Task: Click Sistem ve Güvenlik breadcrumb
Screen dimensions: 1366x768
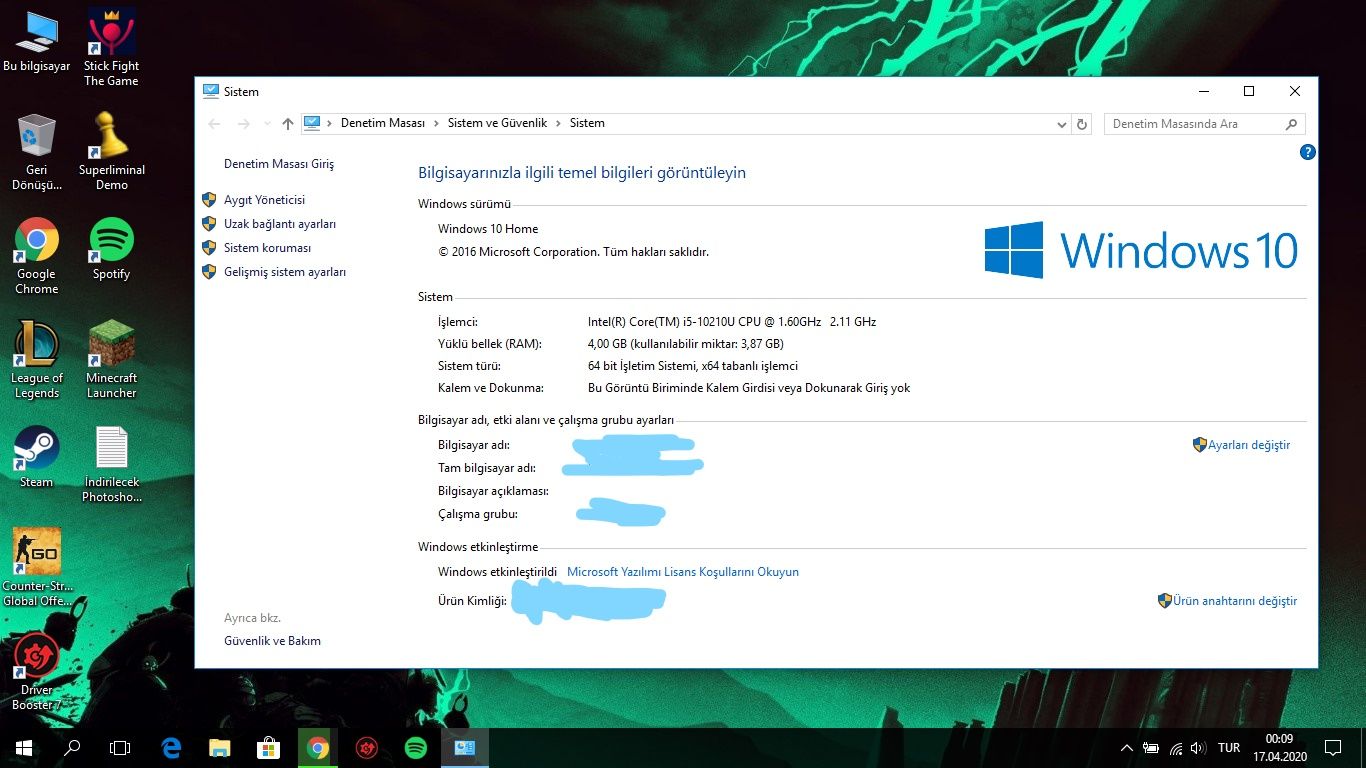Action: click(497, 123)
